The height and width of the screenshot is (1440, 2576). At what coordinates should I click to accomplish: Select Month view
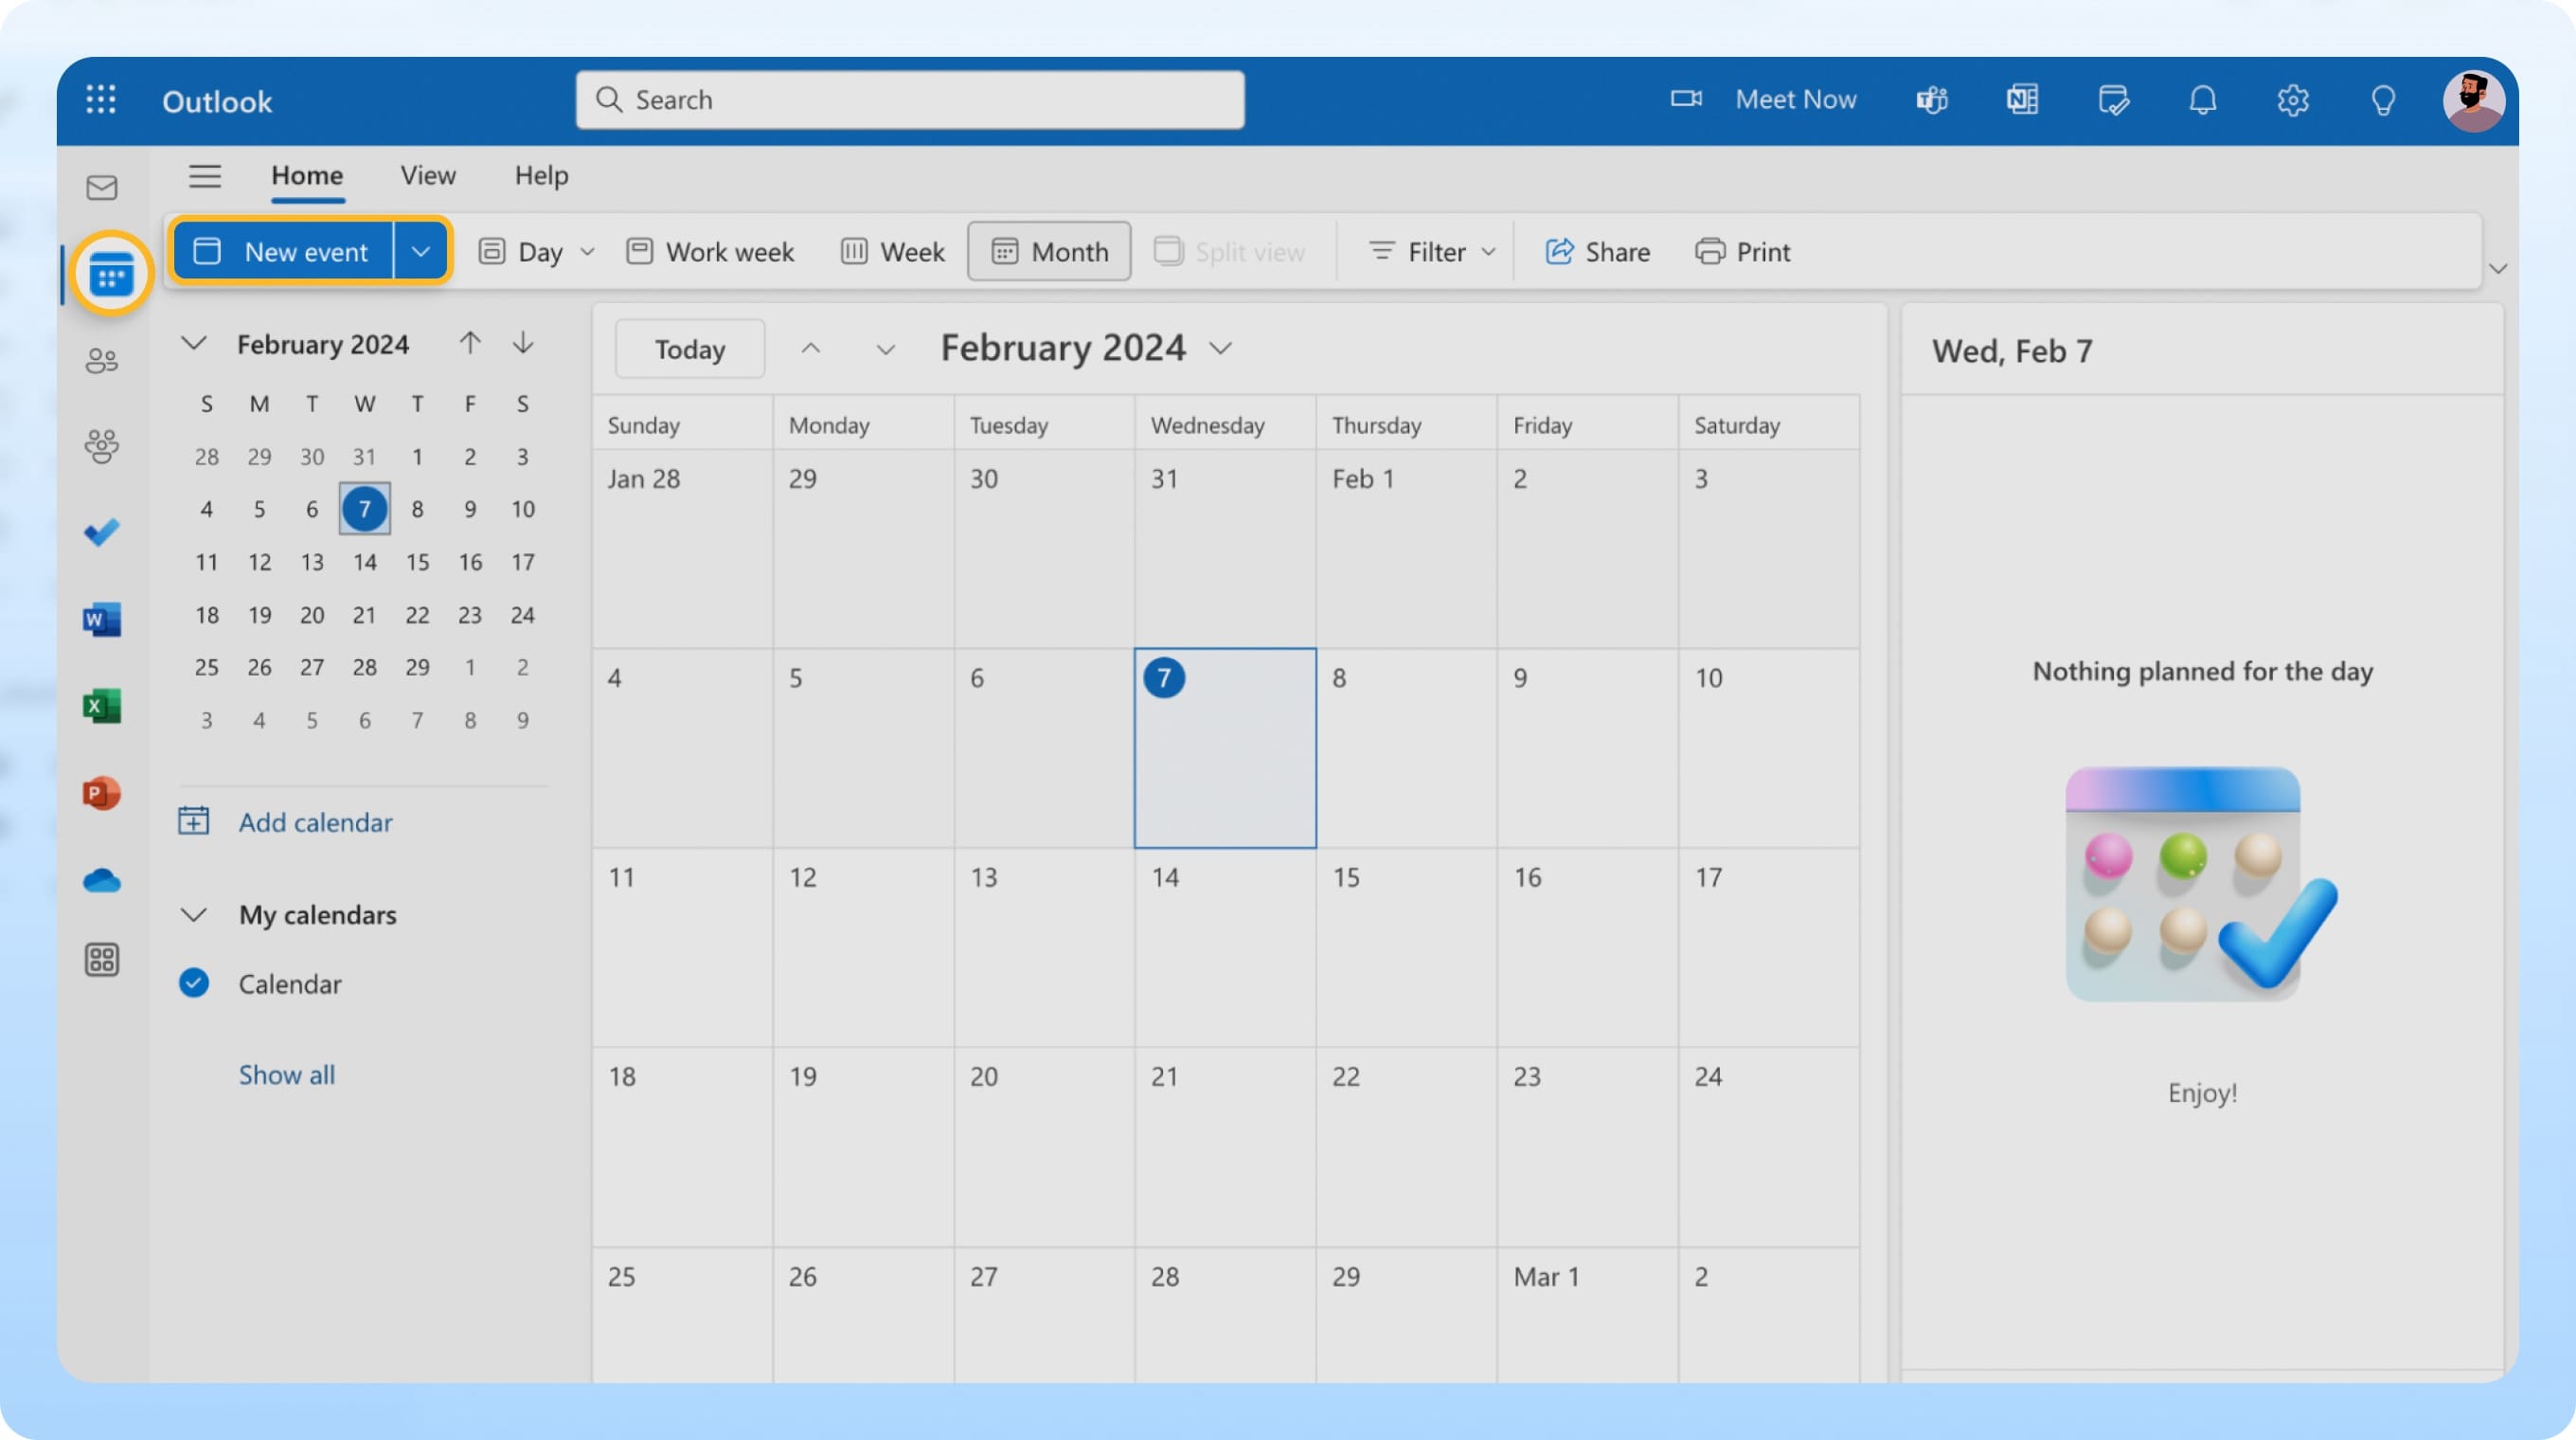point(1049,251)
